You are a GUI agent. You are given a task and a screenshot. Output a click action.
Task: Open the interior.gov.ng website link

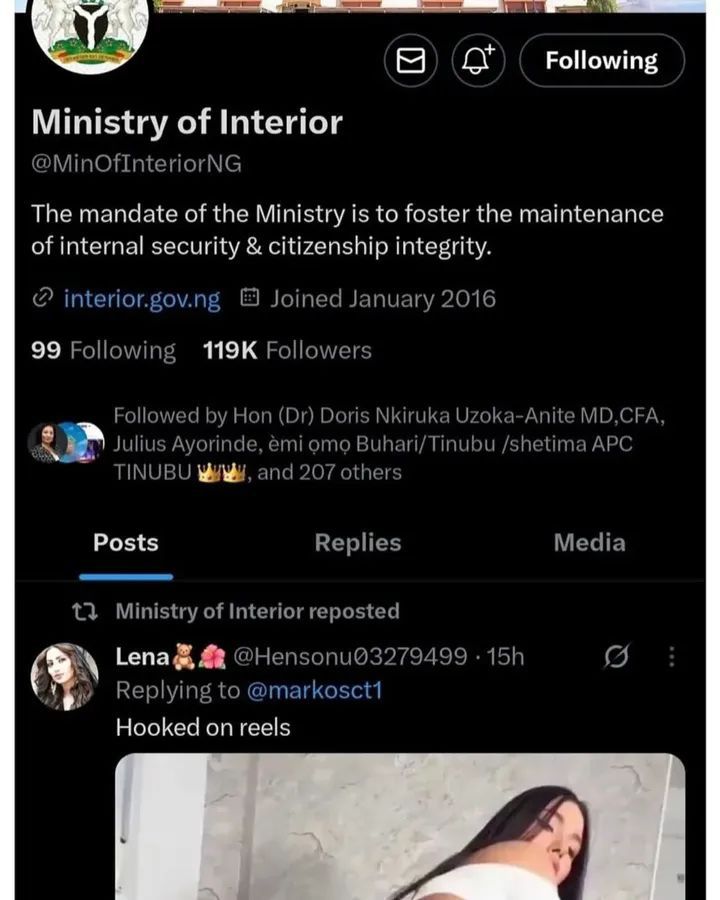point(142,299)
